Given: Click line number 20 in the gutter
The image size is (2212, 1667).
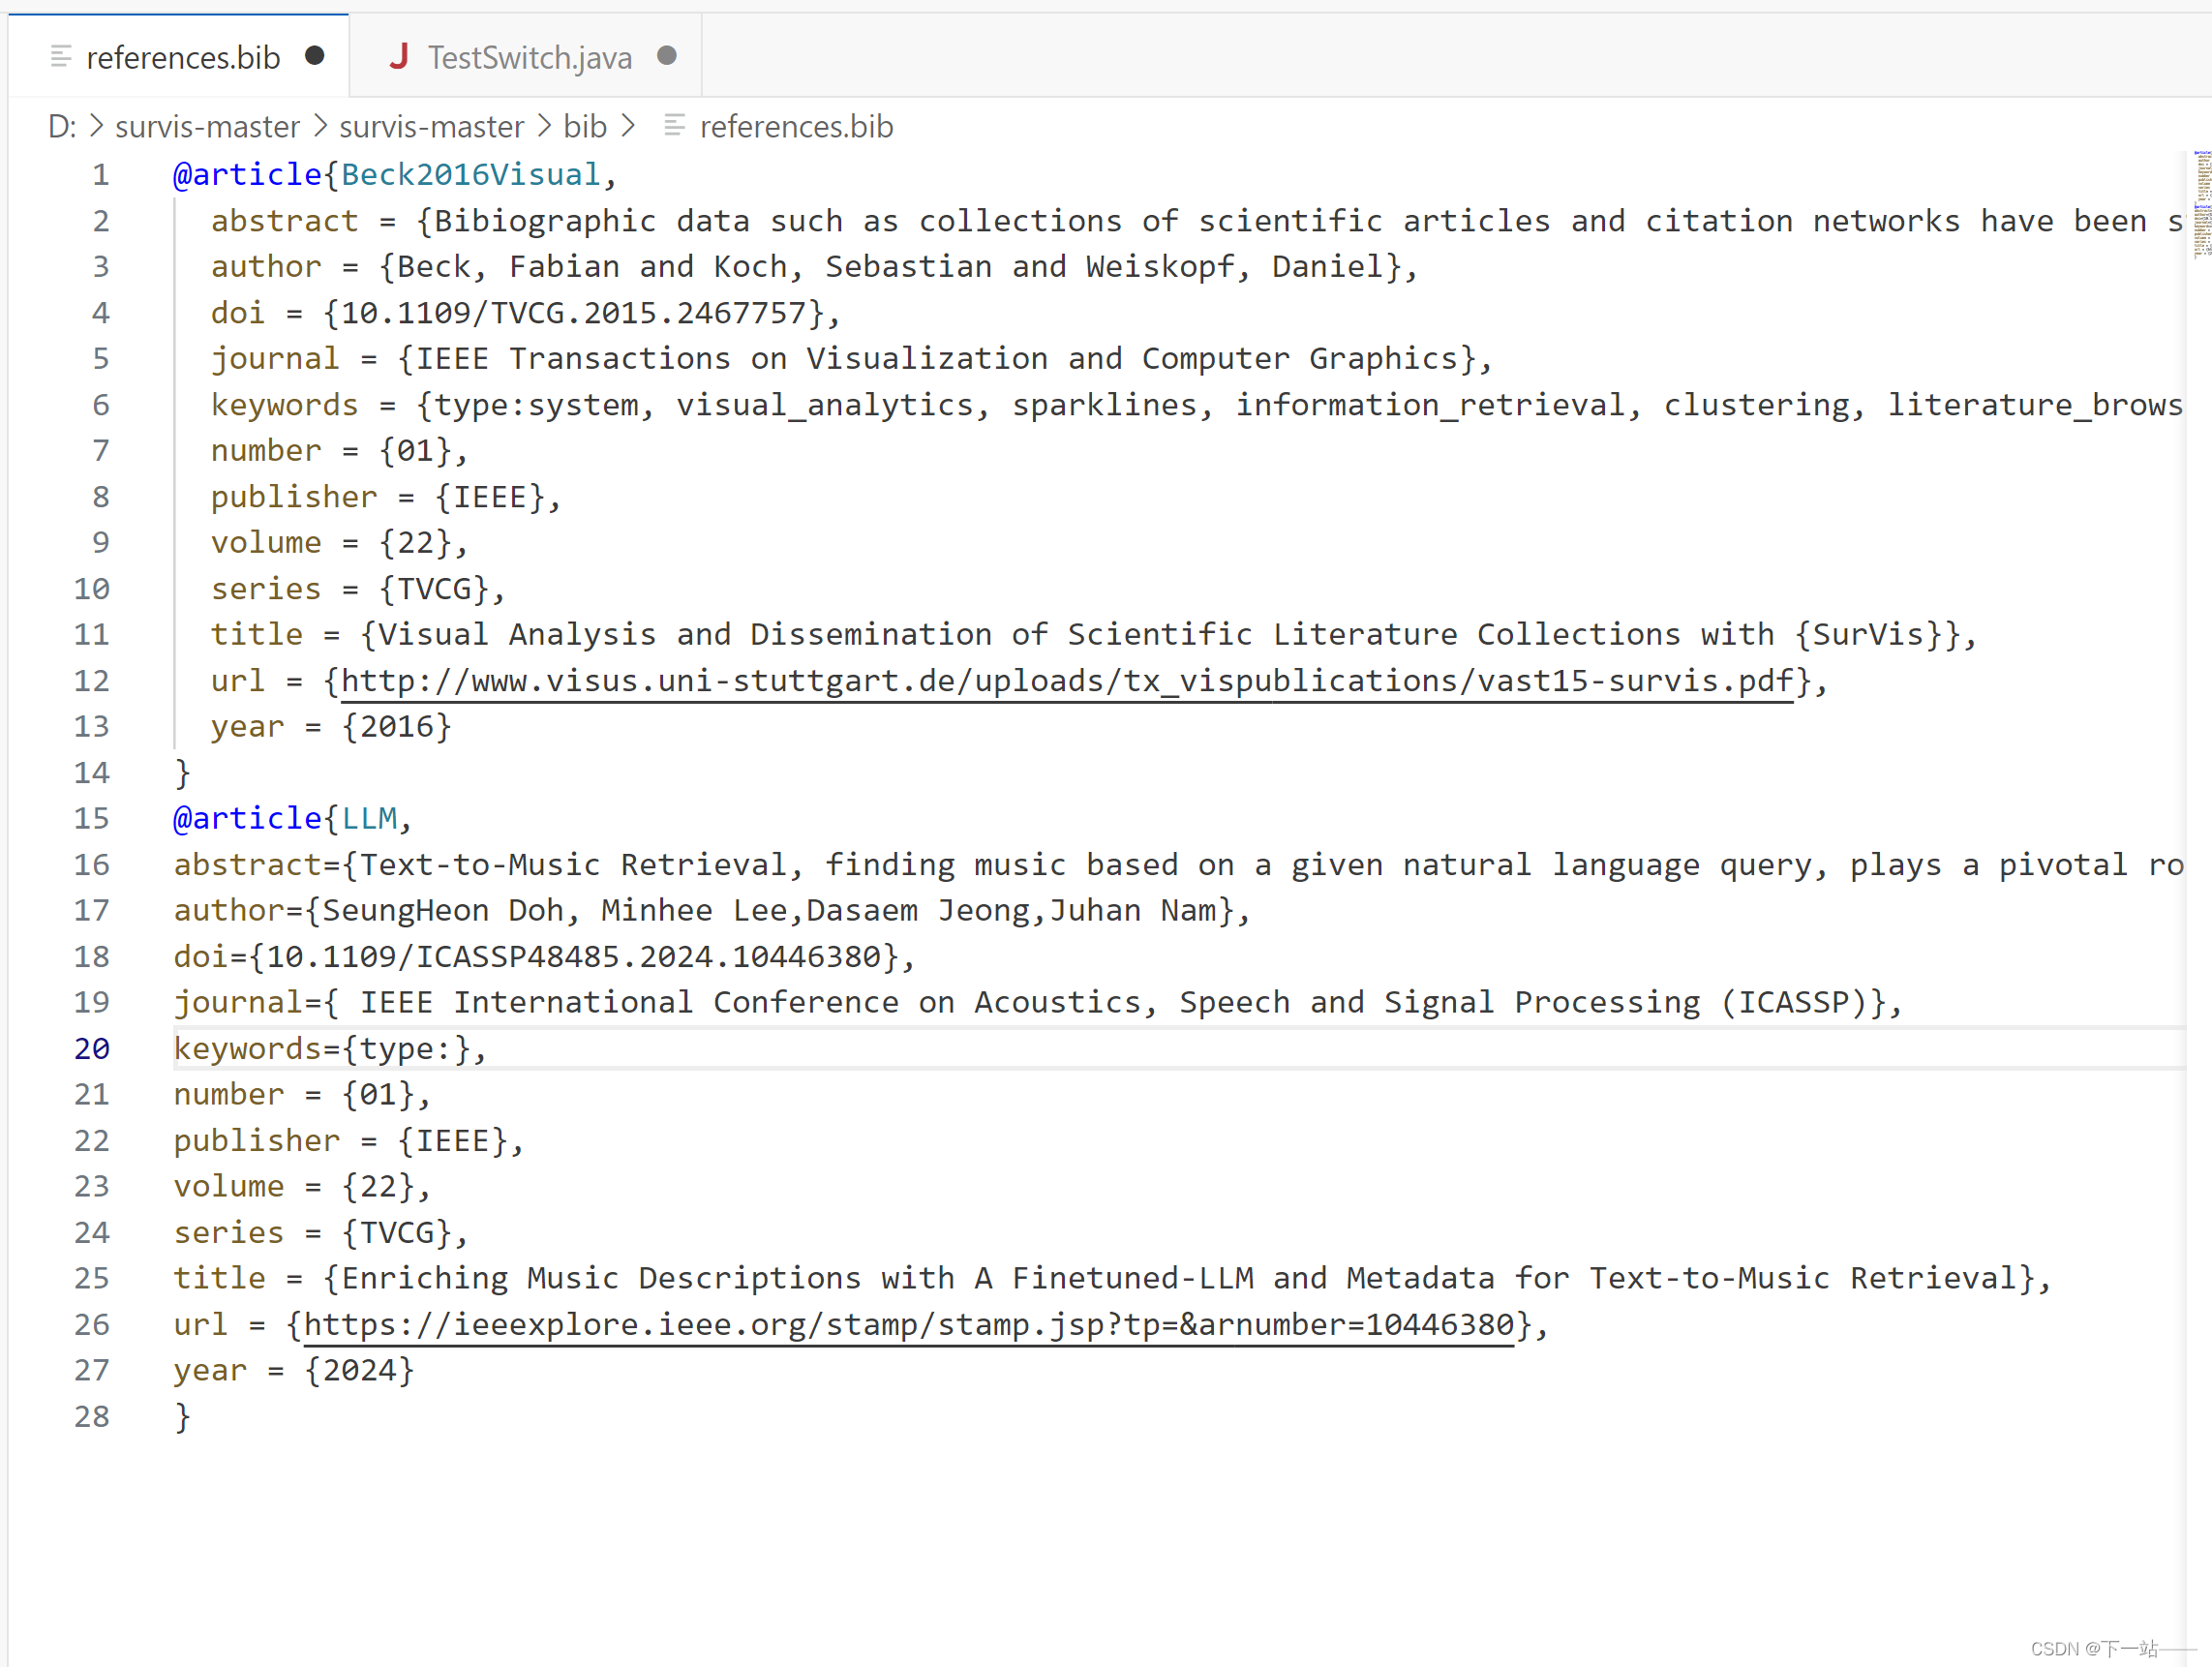Looking at the screenshot, I should (x=92, y=1049).
